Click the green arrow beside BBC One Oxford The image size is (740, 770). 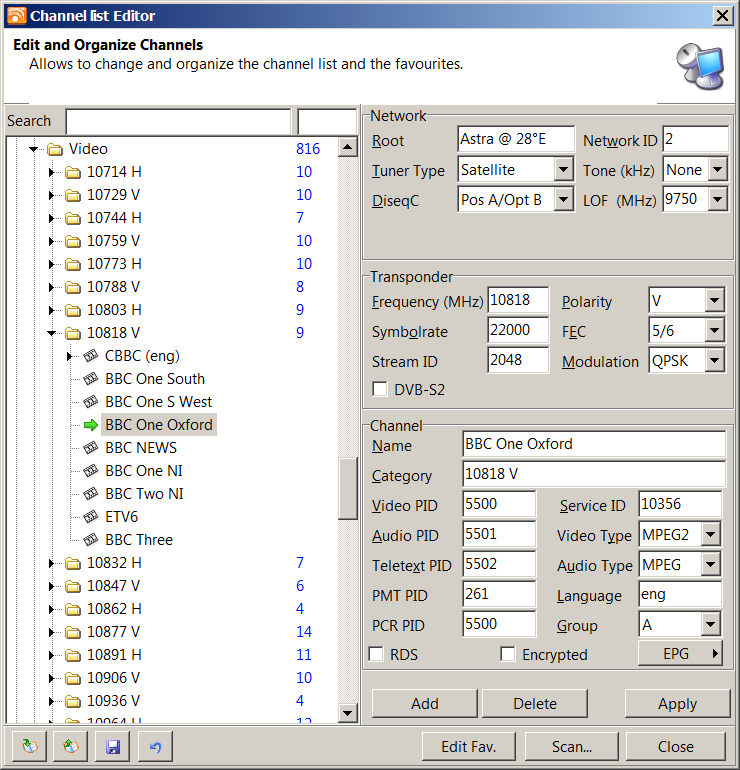point(91,425)
